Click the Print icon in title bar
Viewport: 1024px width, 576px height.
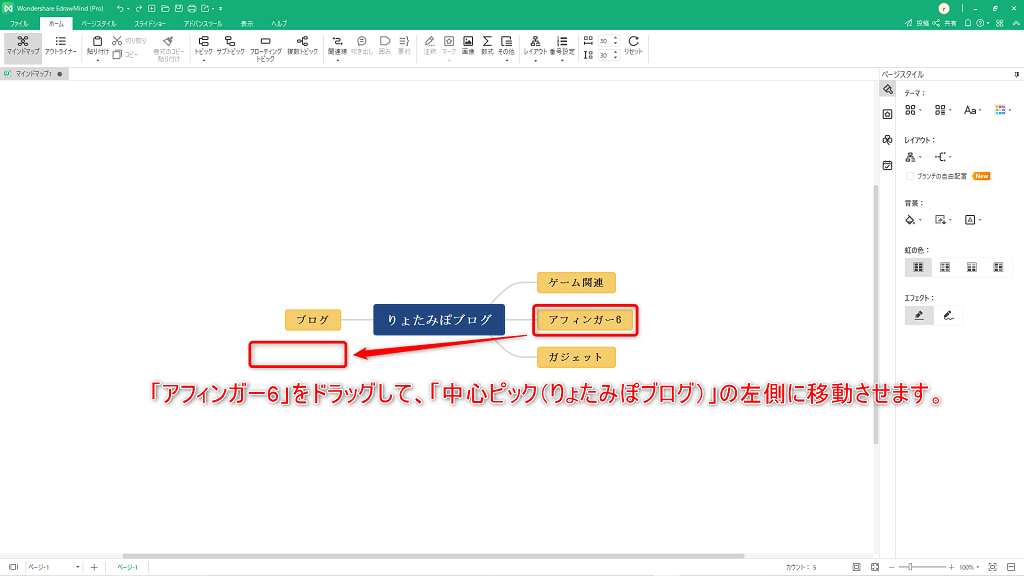192,8
